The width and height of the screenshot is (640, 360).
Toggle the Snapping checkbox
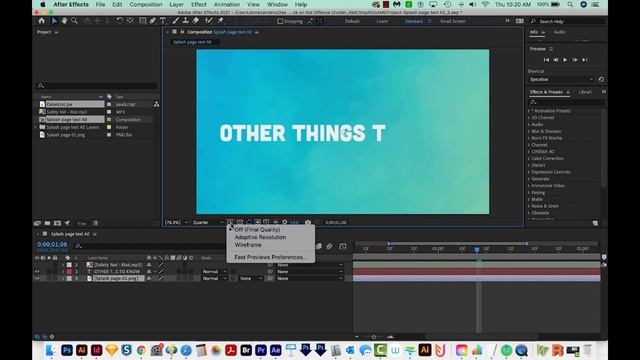[x=280, y=21]
